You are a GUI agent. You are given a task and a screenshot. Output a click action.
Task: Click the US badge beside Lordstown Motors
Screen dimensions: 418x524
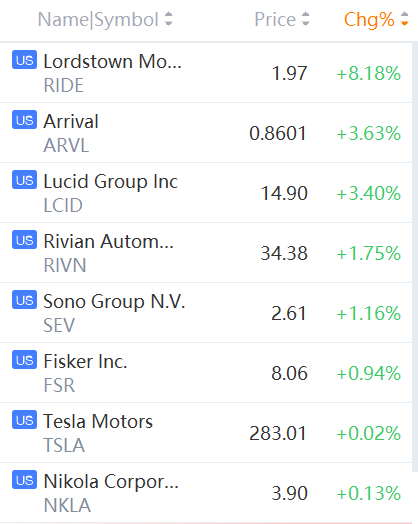(x=24, y=60)
